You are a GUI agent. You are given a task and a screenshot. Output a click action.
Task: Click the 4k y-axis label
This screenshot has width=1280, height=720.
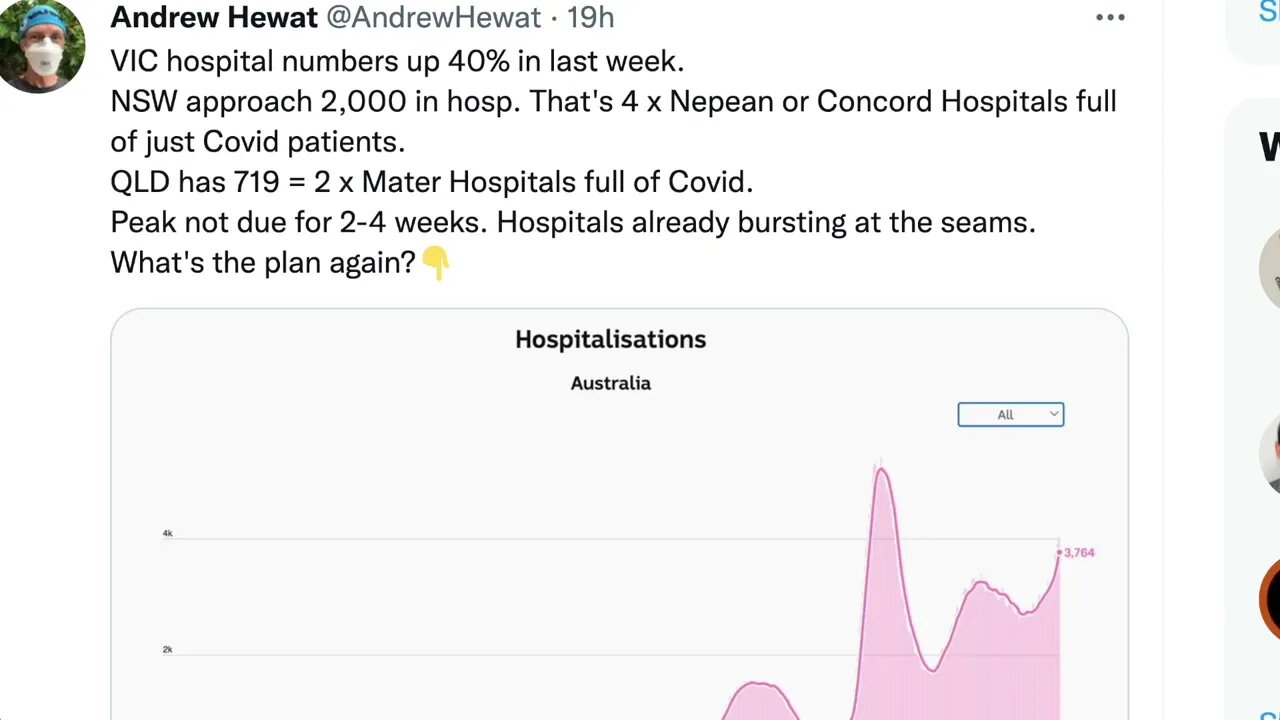pos(168,534)
